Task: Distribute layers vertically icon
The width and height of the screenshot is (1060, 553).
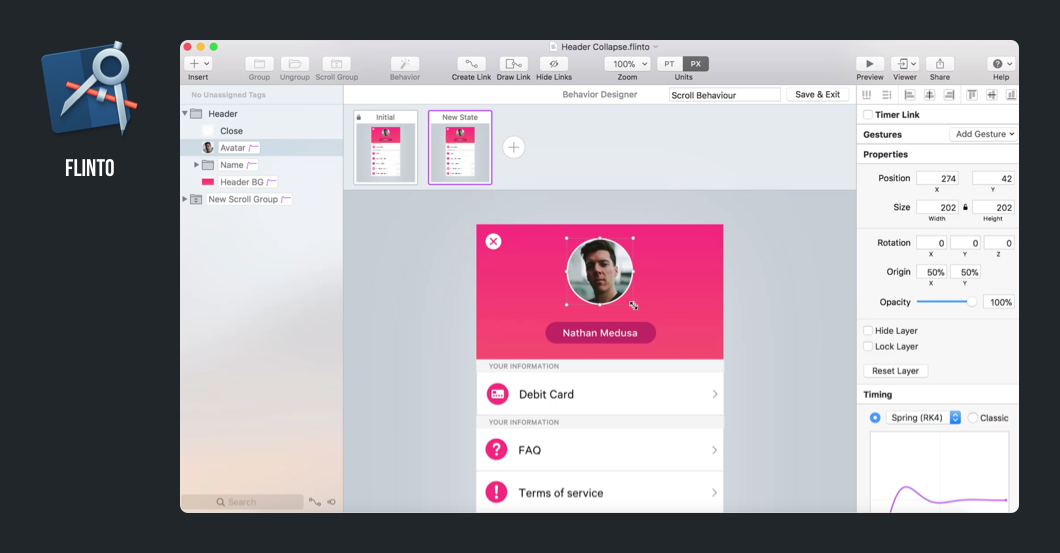Action: [887, 95]
